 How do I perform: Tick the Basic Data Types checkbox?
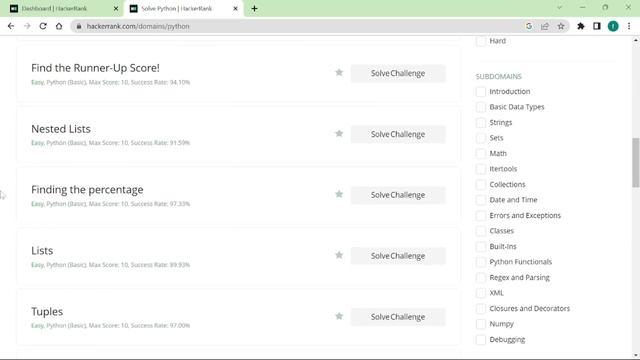481,107
